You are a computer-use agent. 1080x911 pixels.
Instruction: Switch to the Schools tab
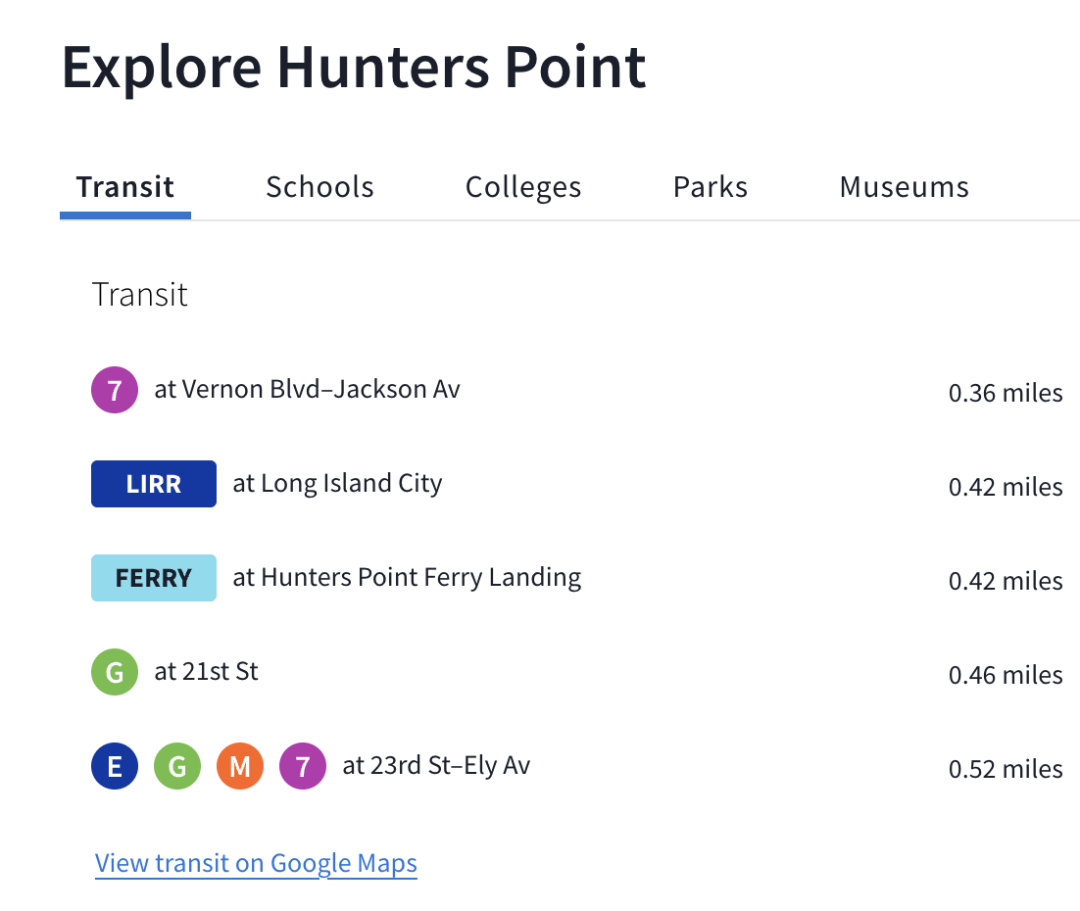[x=320, y=187]
